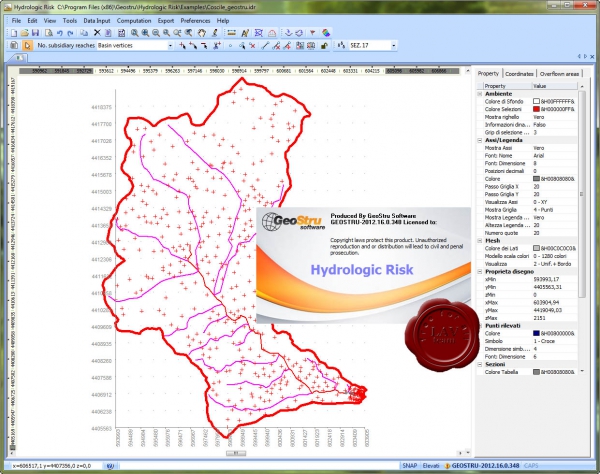Switch to the Overflown areas tab
Viewport: 600px width, 474px height.
559,73
